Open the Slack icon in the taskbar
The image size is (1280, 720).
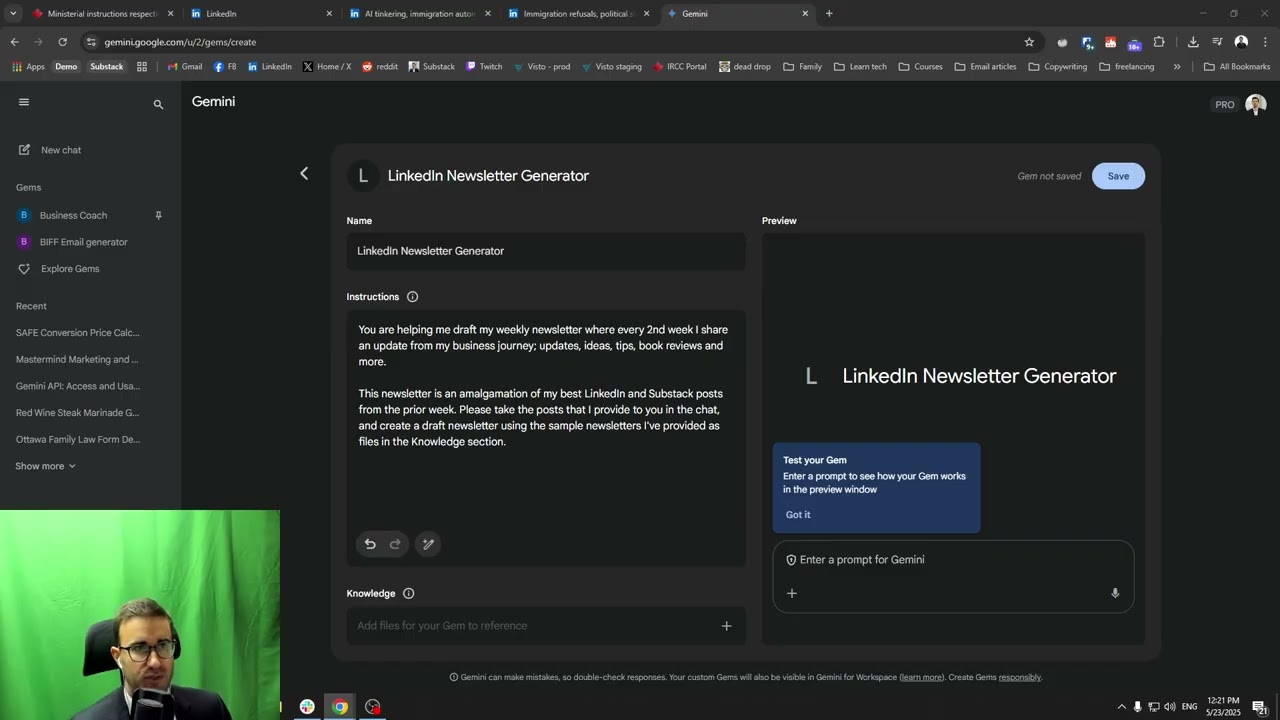click(x=307, y=707)
